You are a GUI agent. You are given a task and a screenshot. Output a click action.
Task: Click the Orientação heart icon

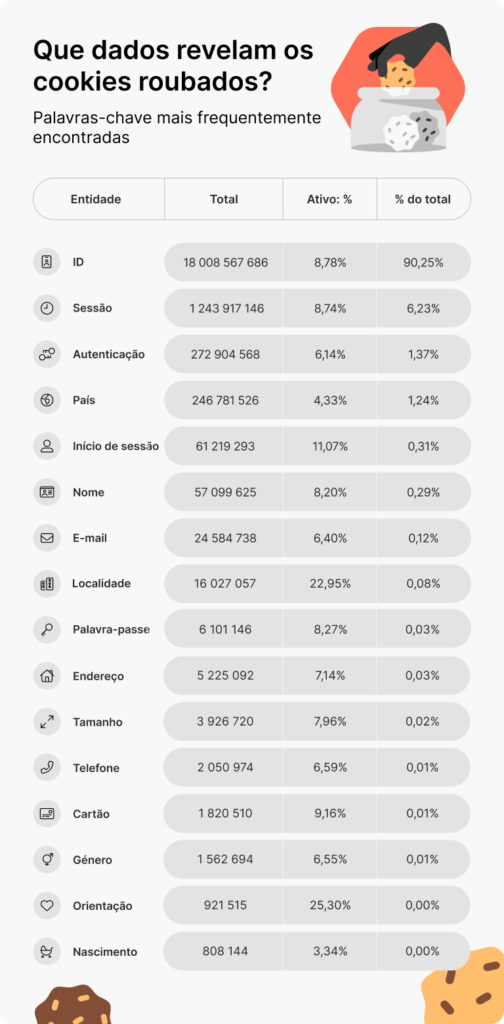pos(46,906)
